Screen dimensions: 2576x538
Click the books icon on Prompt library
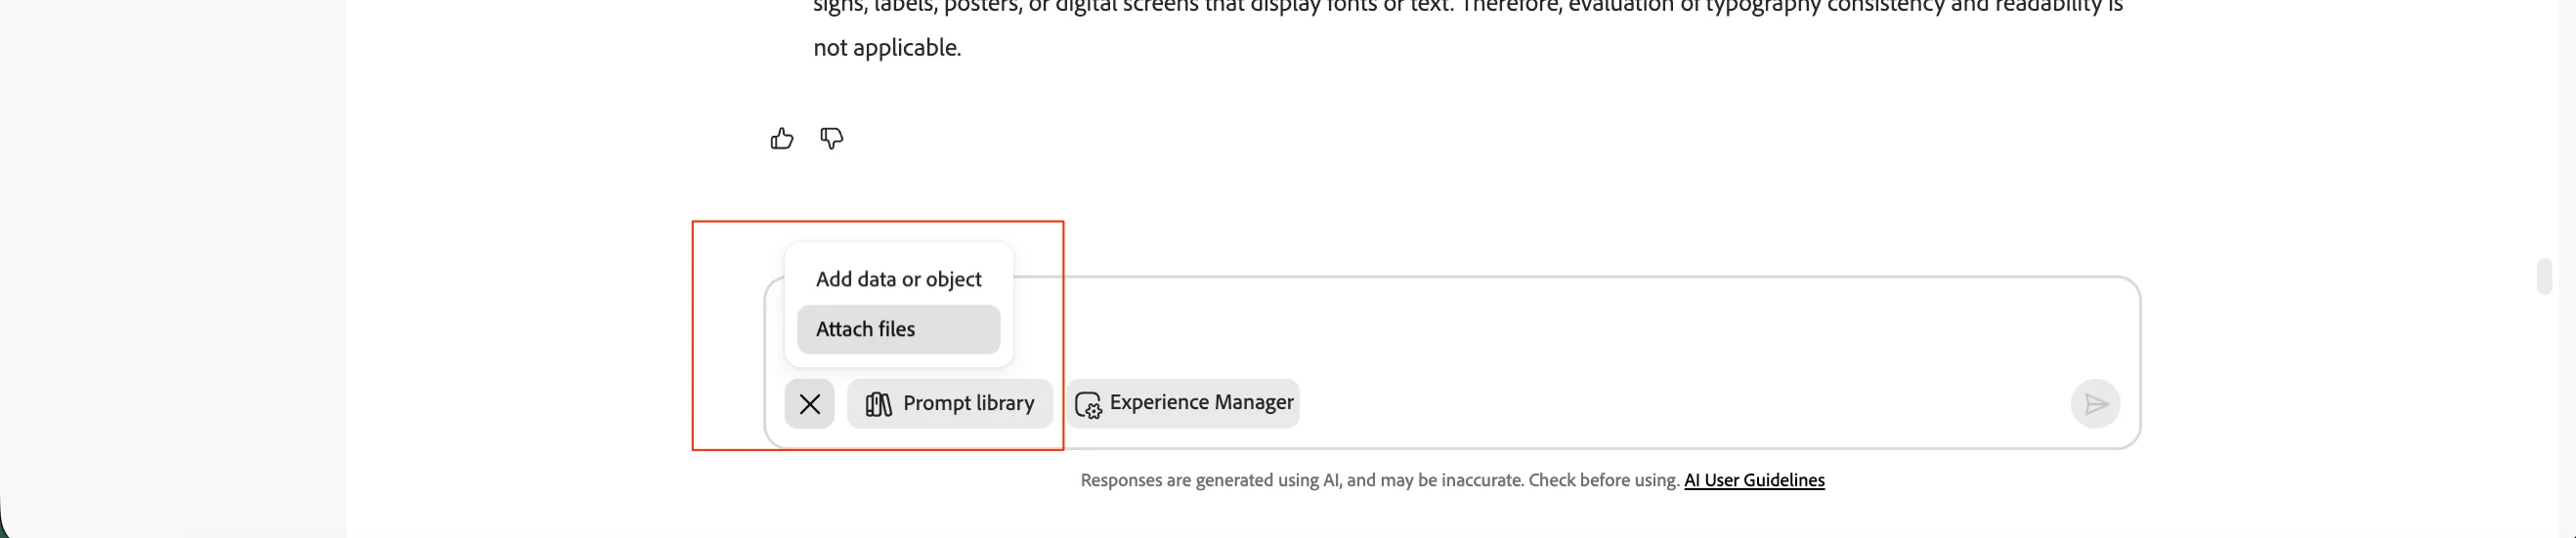(x=879, y=404)
